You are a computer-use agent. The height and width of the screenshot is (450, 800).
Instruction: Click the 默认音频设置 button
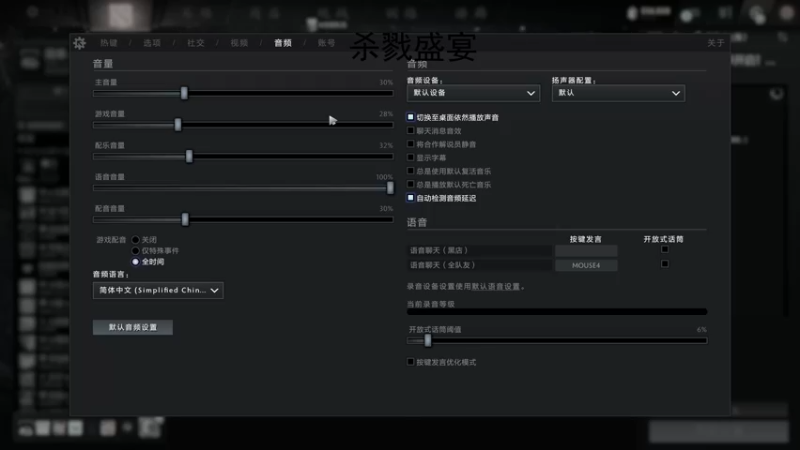(x=133, y=327)
